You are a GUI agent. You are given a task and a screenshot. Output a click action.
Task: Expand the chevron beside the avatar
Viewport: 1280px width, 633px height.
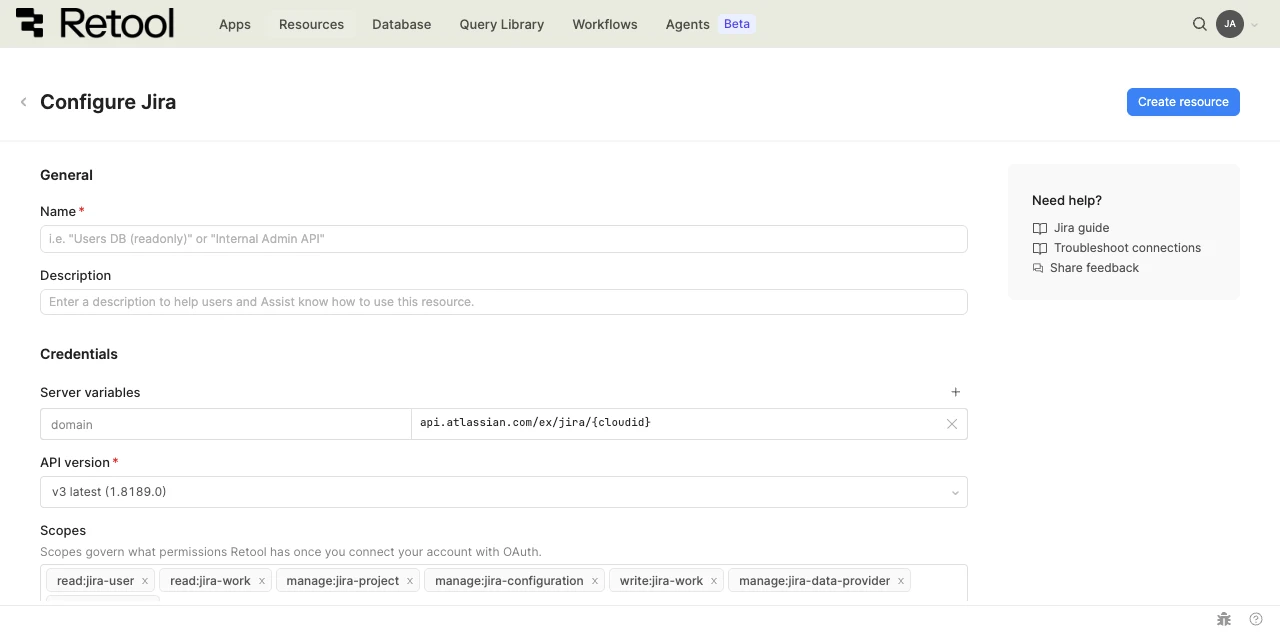tap(1254, 25)
